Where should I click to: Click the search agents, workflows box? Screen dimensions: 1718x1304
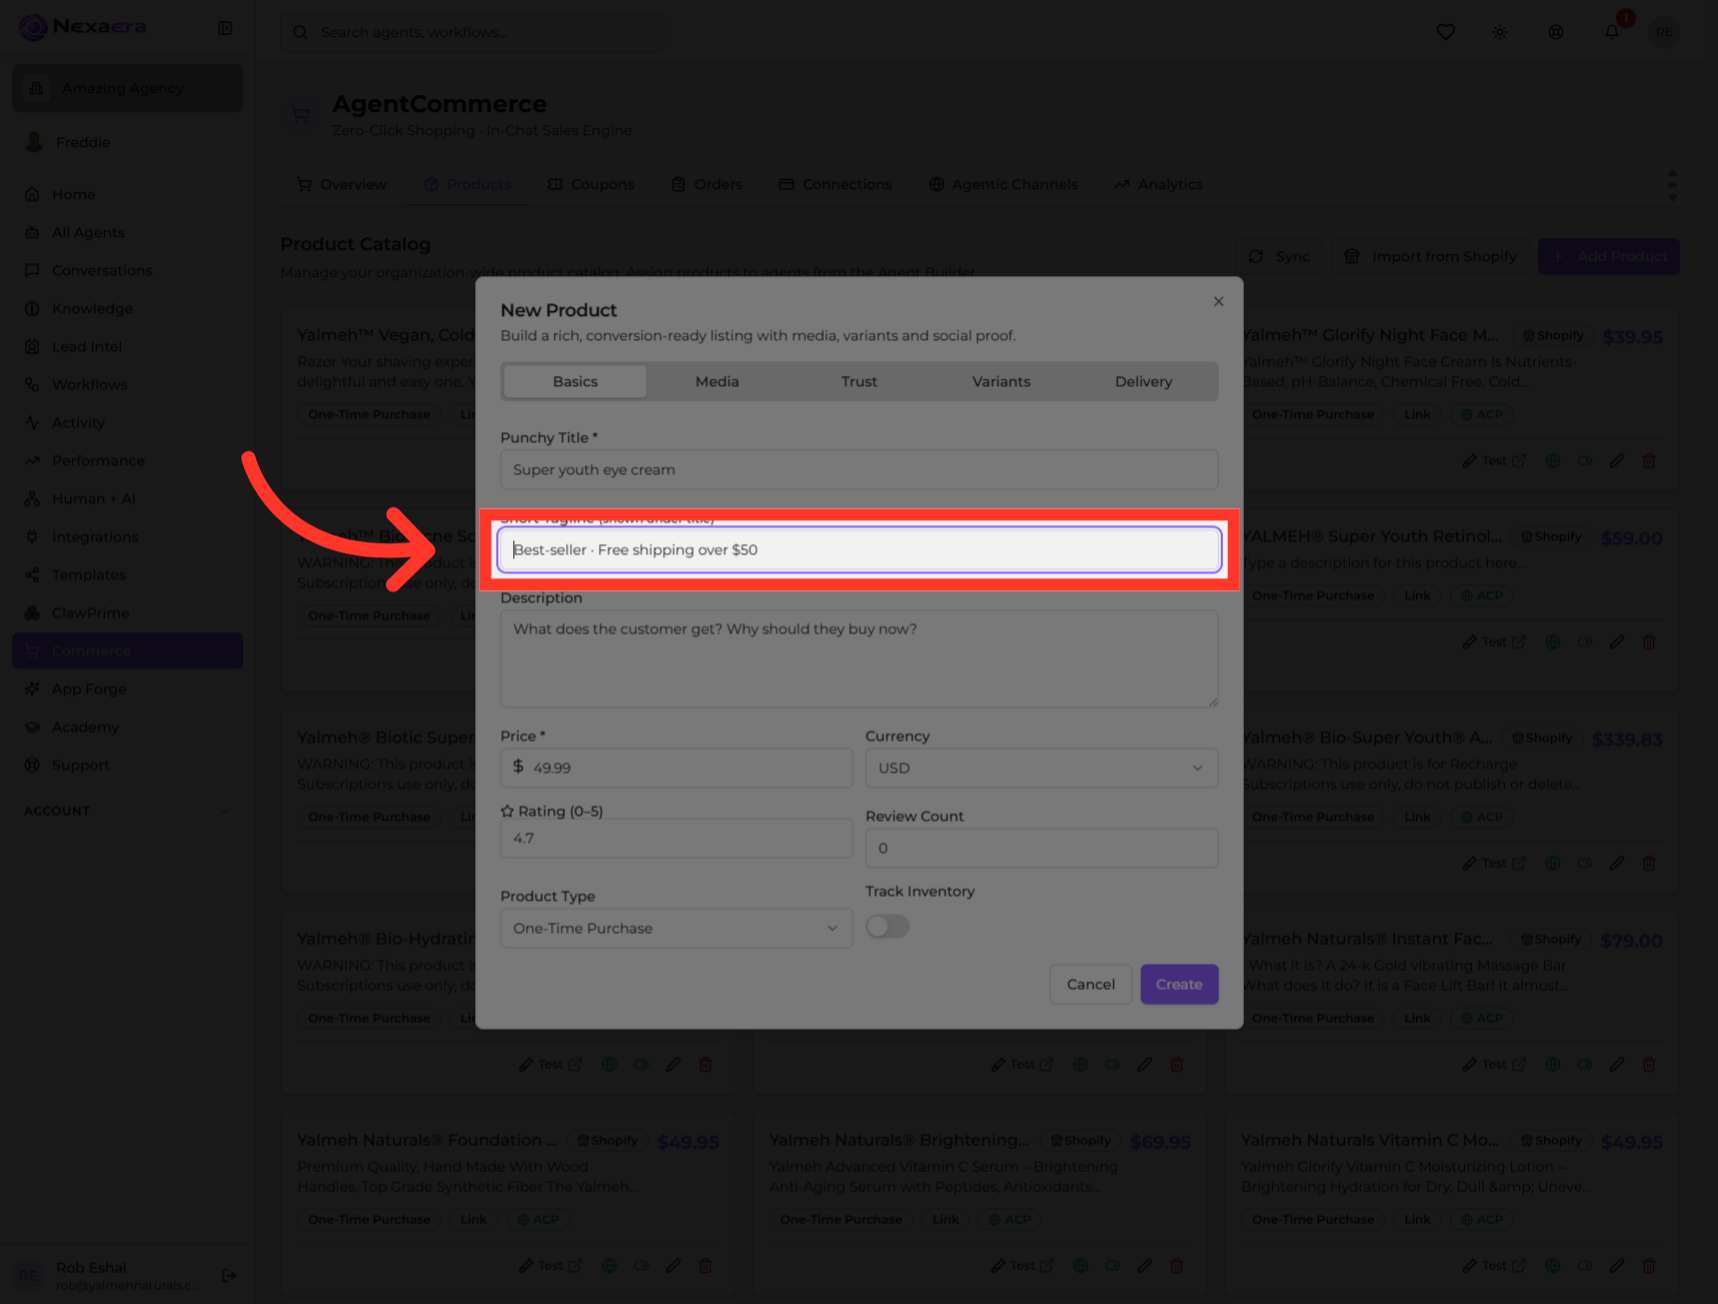(472, 32)
